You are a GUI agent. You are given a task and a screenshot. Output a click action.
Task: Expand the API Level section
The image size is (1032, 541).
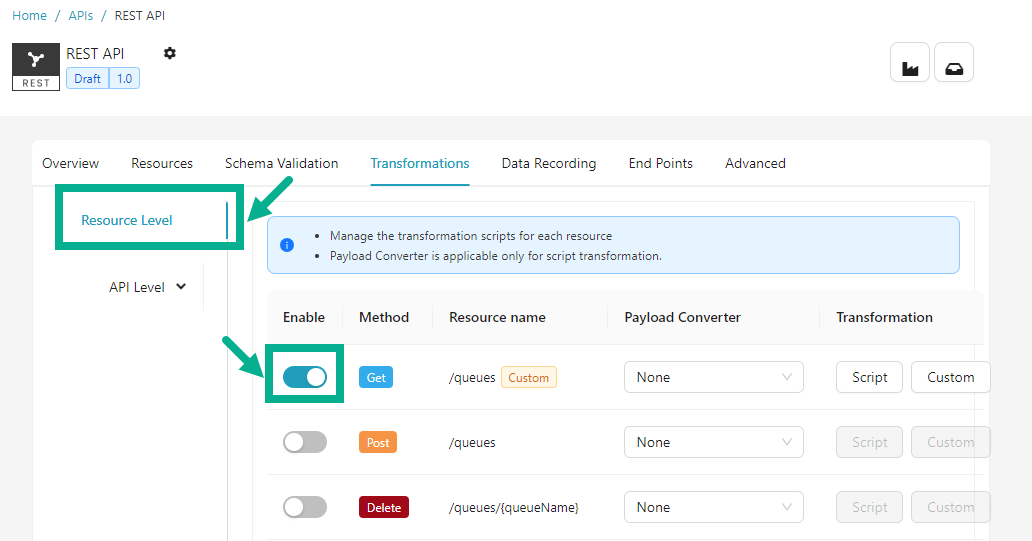click(147, 287)
